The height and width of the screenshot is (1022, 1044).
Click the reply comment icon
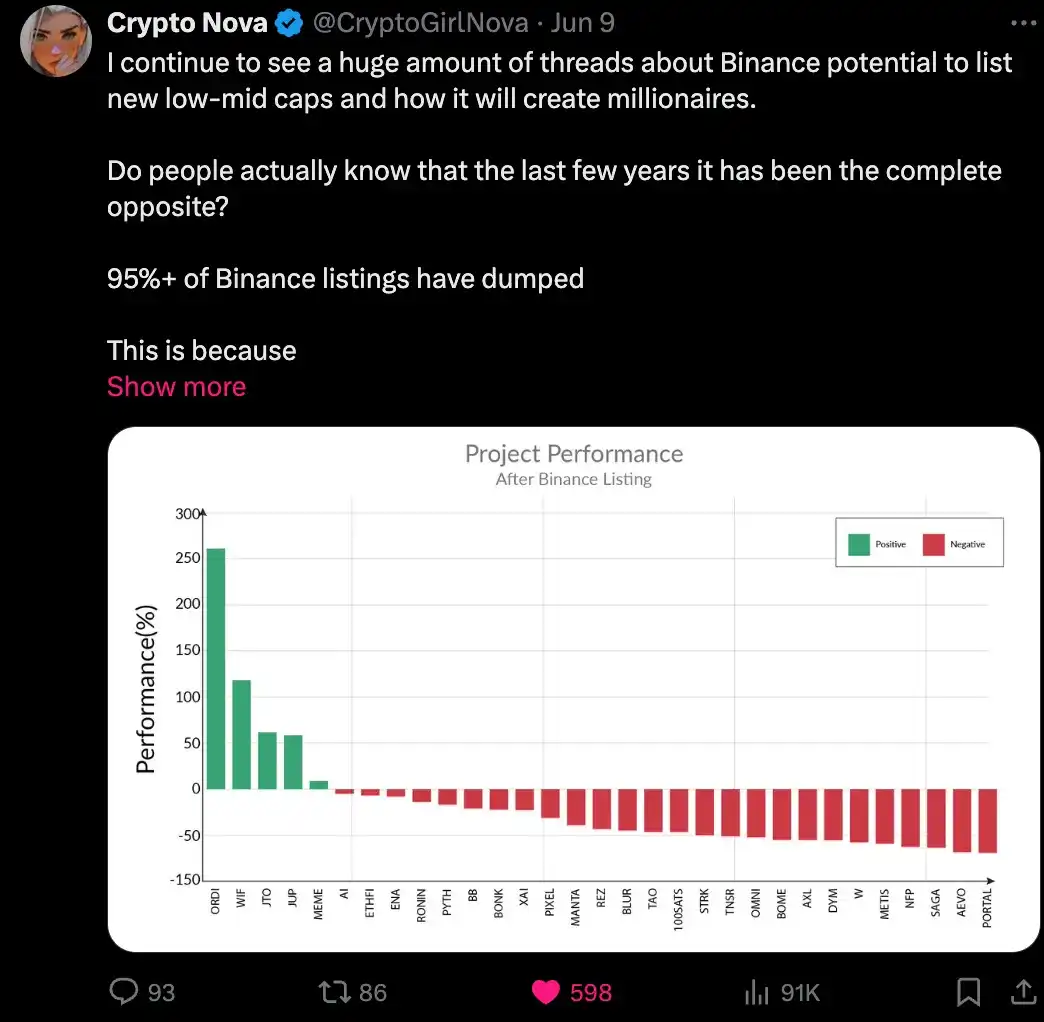123,991
